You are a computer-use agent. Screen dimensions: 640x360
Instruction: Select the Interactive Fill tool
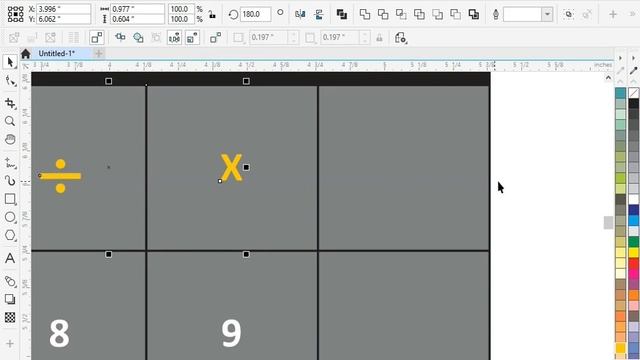tap(10, 281)
